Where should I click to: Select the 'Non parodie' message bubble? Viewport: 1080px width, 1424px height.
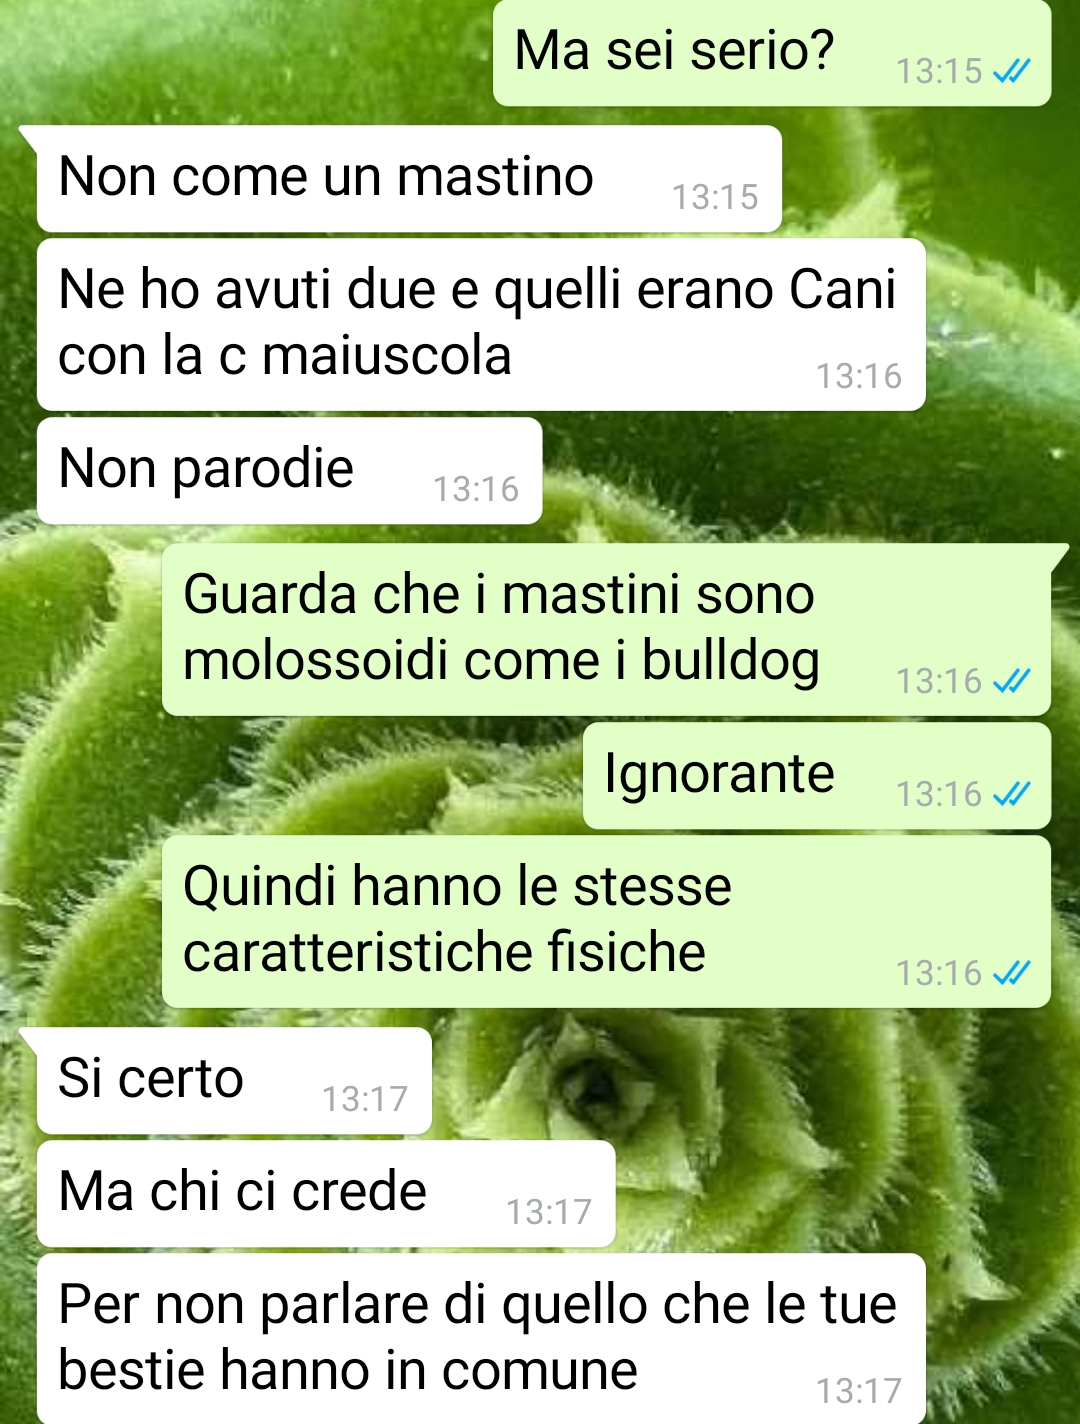click(x=289, y=471)
